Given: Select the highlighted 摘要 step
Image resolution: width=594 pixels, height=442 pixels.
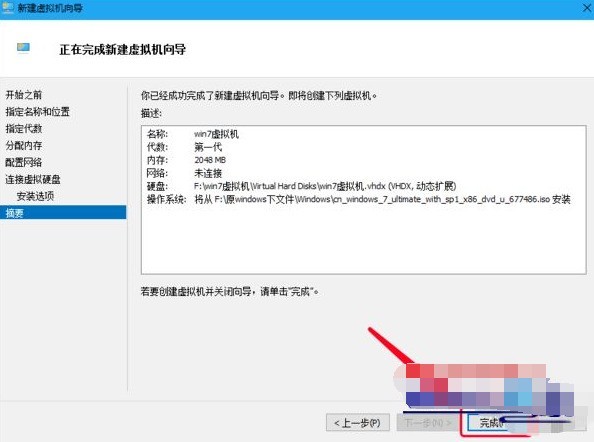Looking at the screenshot, I should click(x=63, y=212).
